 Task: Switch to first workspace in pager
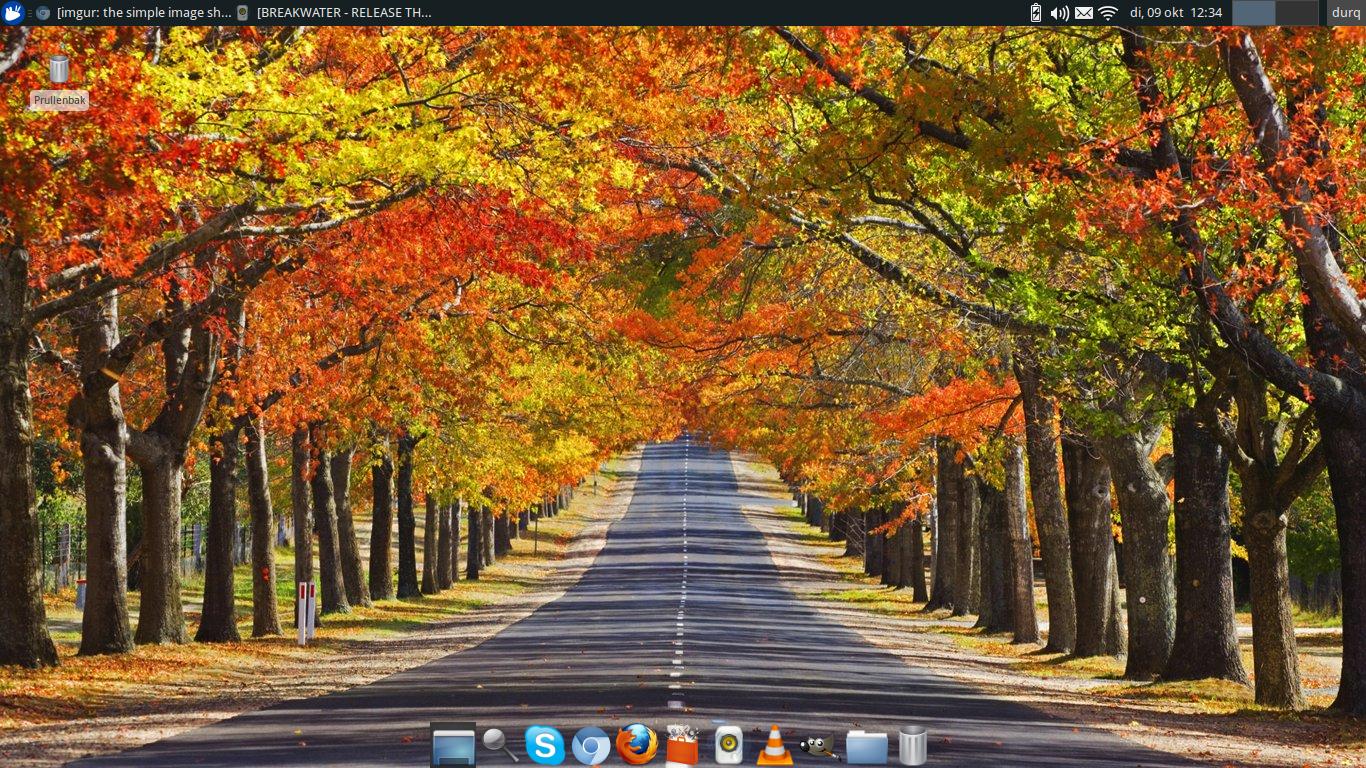coord(1254,13)
